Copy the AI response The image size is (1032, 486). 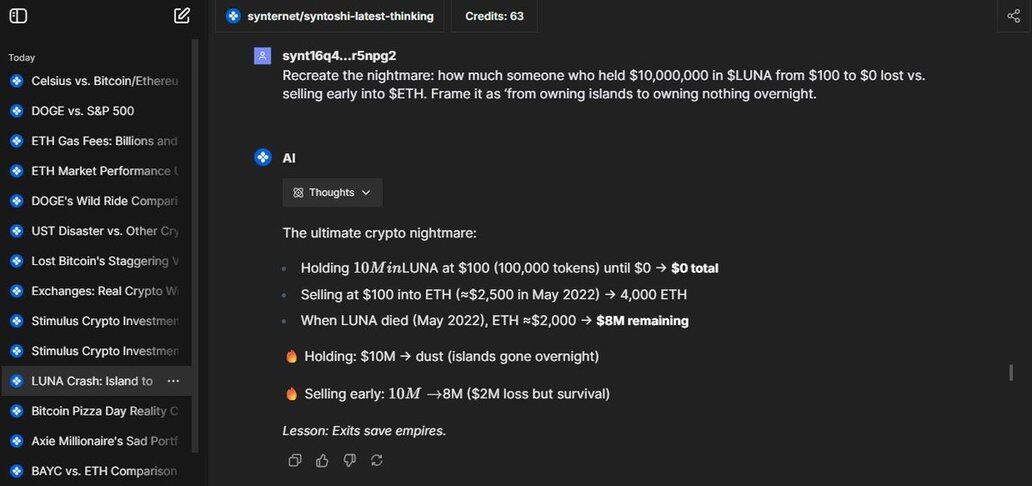(295, 460)
